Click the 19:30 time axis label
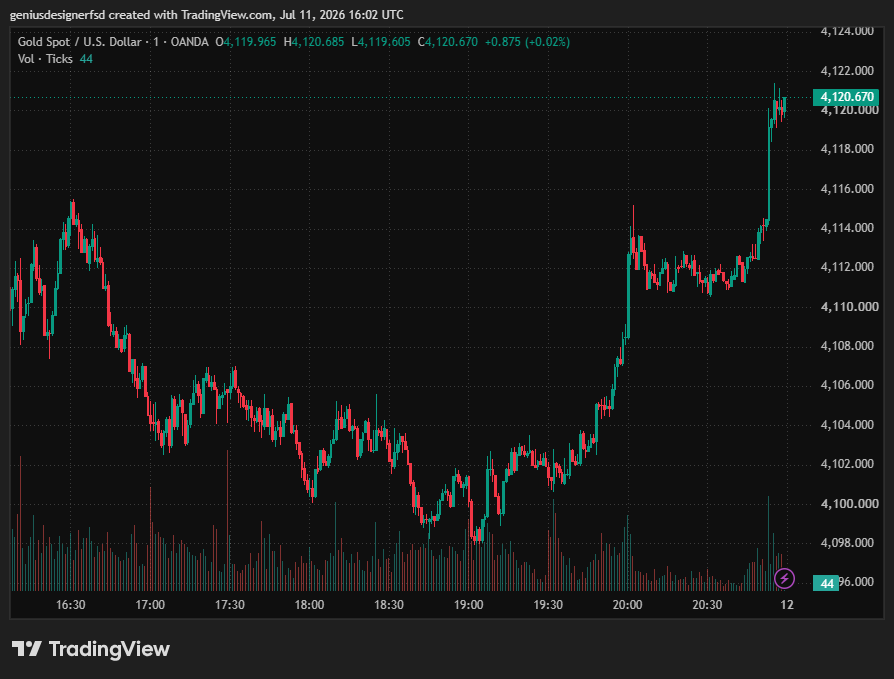 [548, 605]
